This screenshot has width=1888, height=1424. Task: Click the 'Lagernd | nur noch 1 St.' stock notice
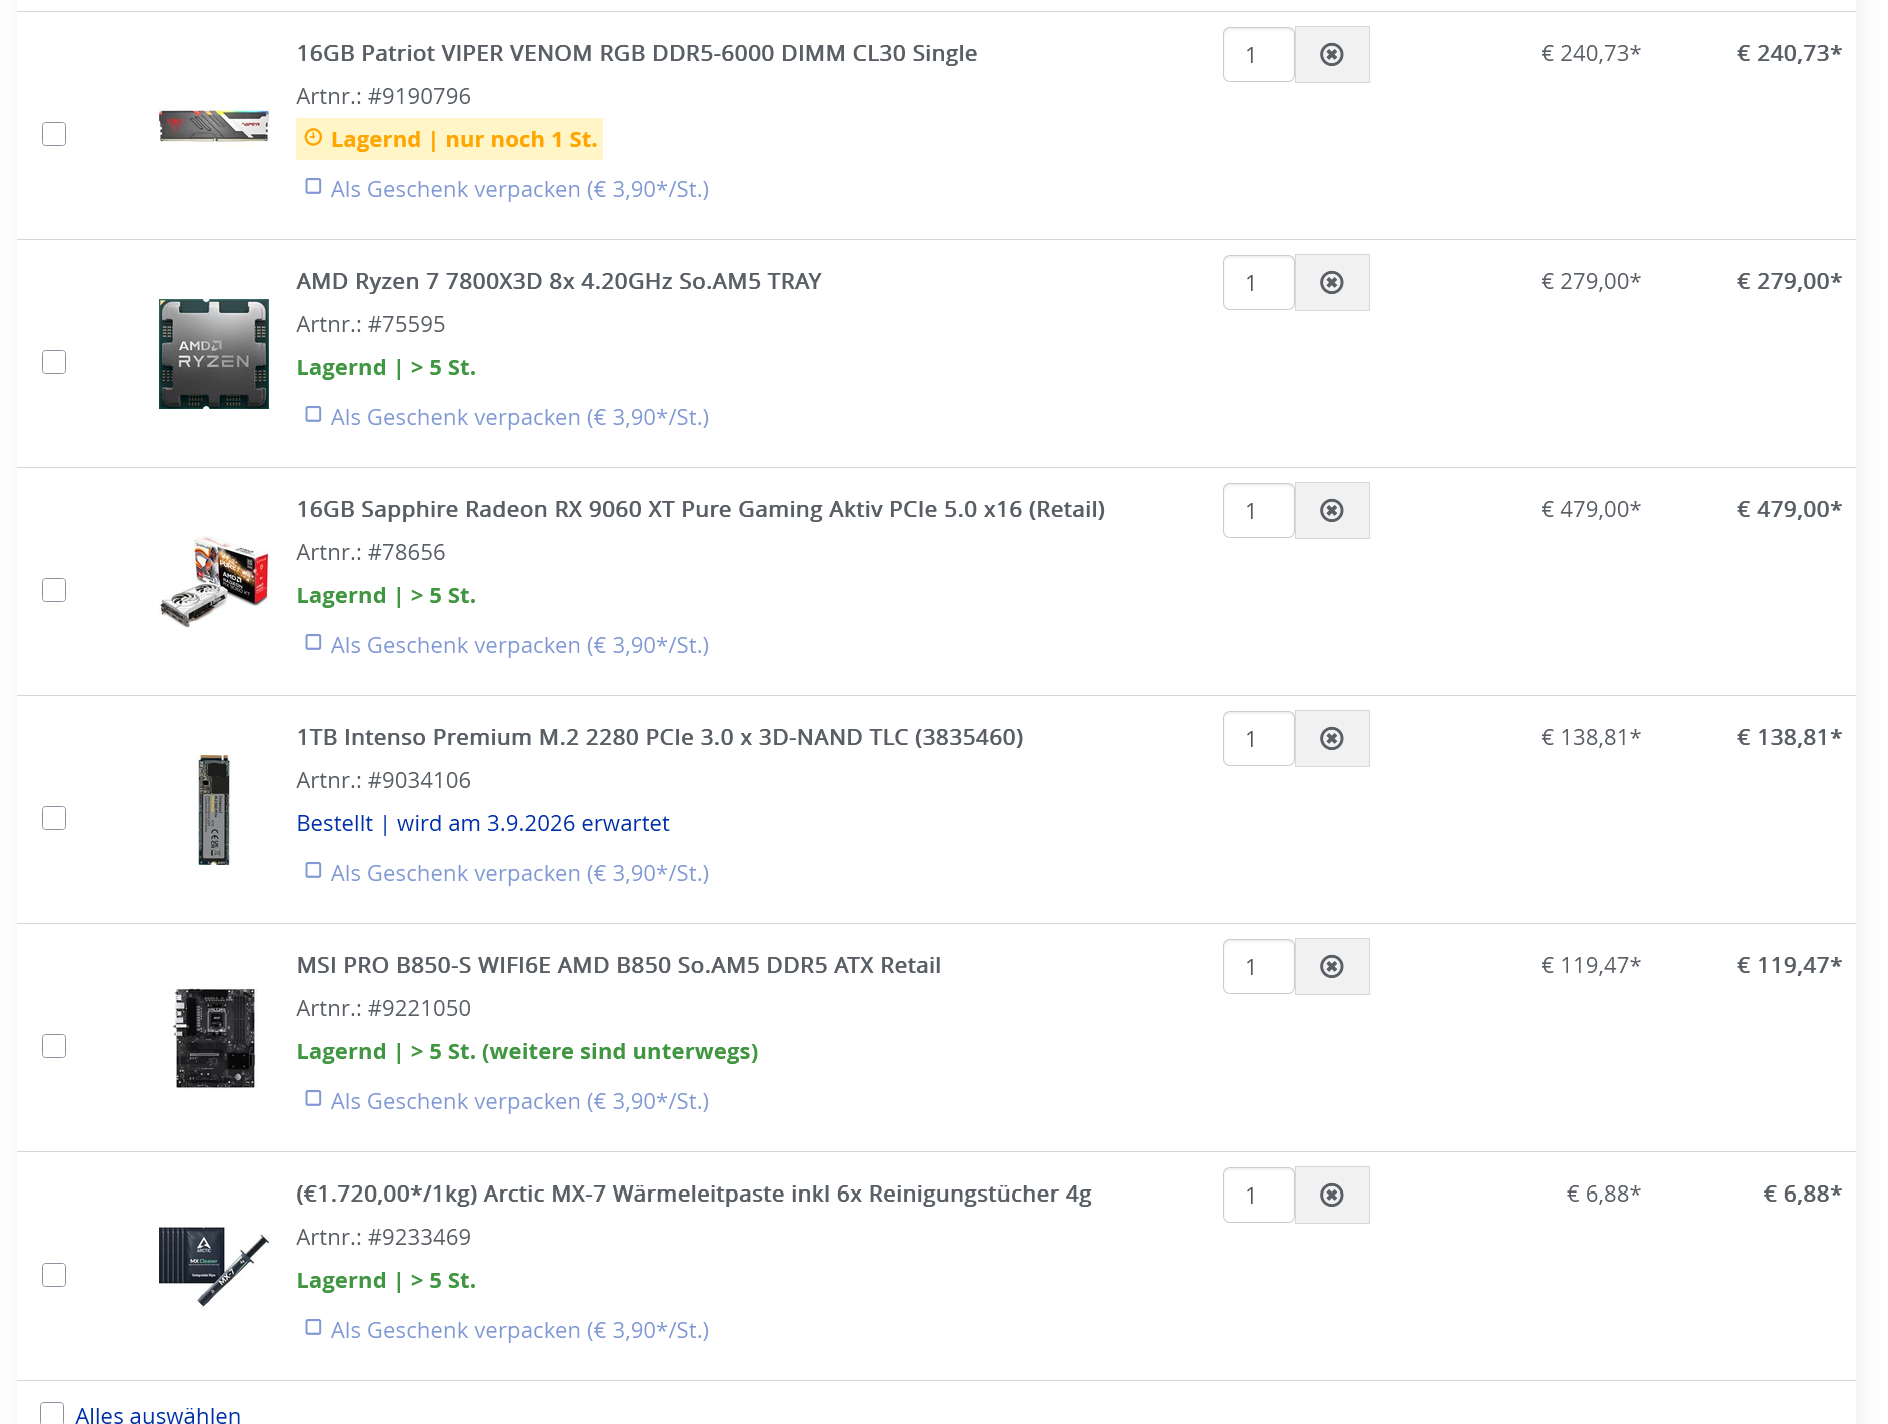tap(450, 139)
